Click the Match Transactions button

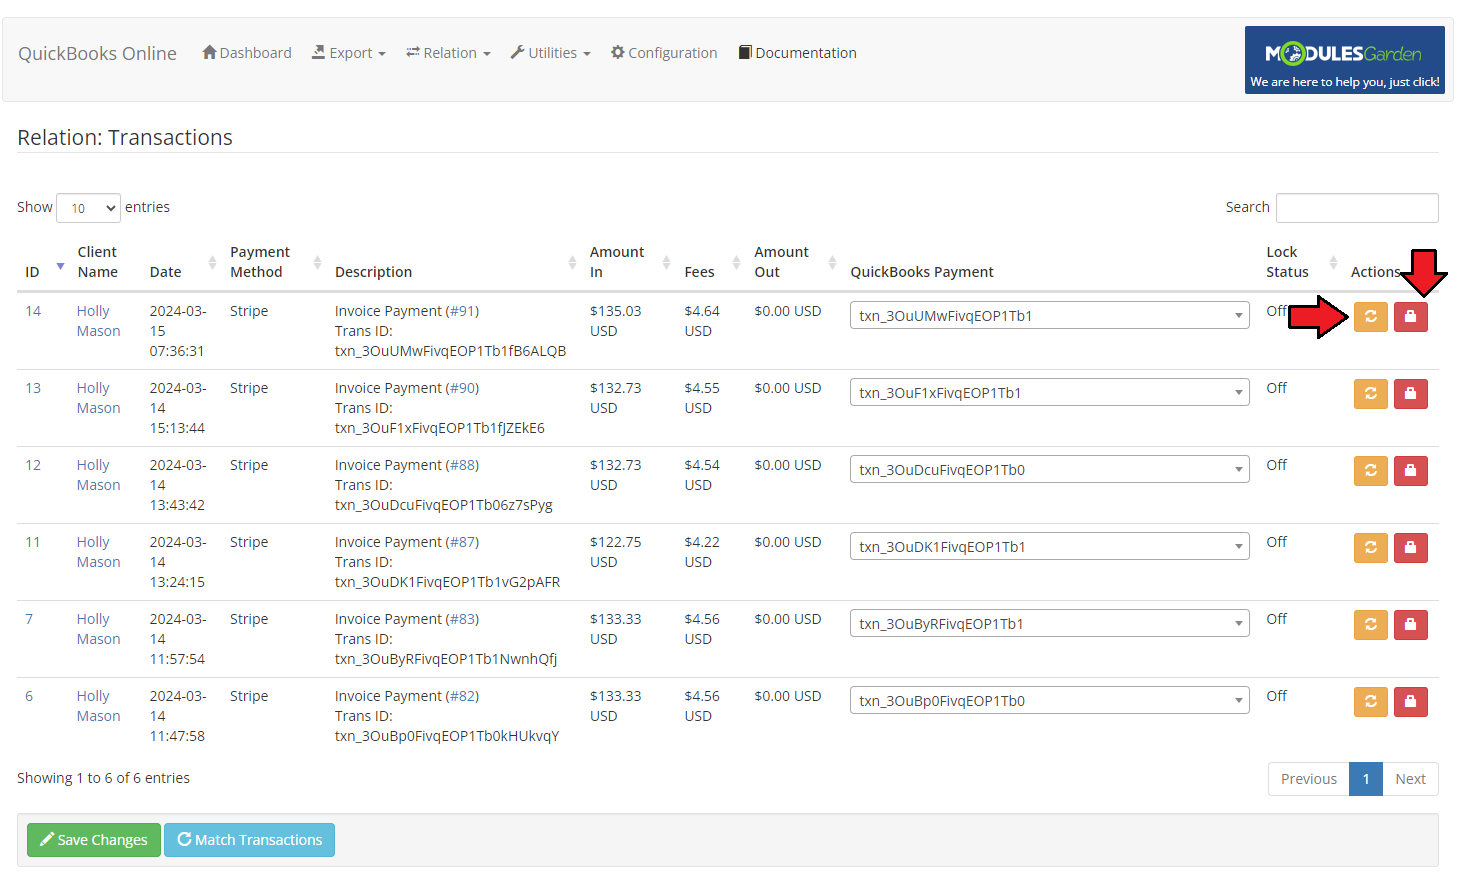[250, 840]
